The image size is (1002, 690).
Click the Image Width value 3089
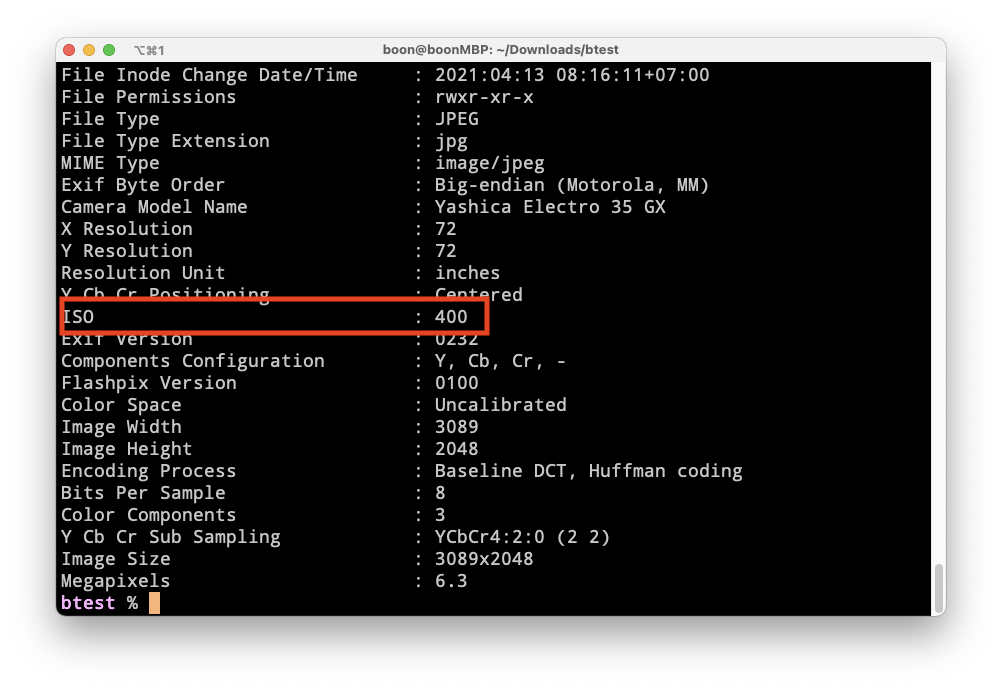(x=456, y=427)
